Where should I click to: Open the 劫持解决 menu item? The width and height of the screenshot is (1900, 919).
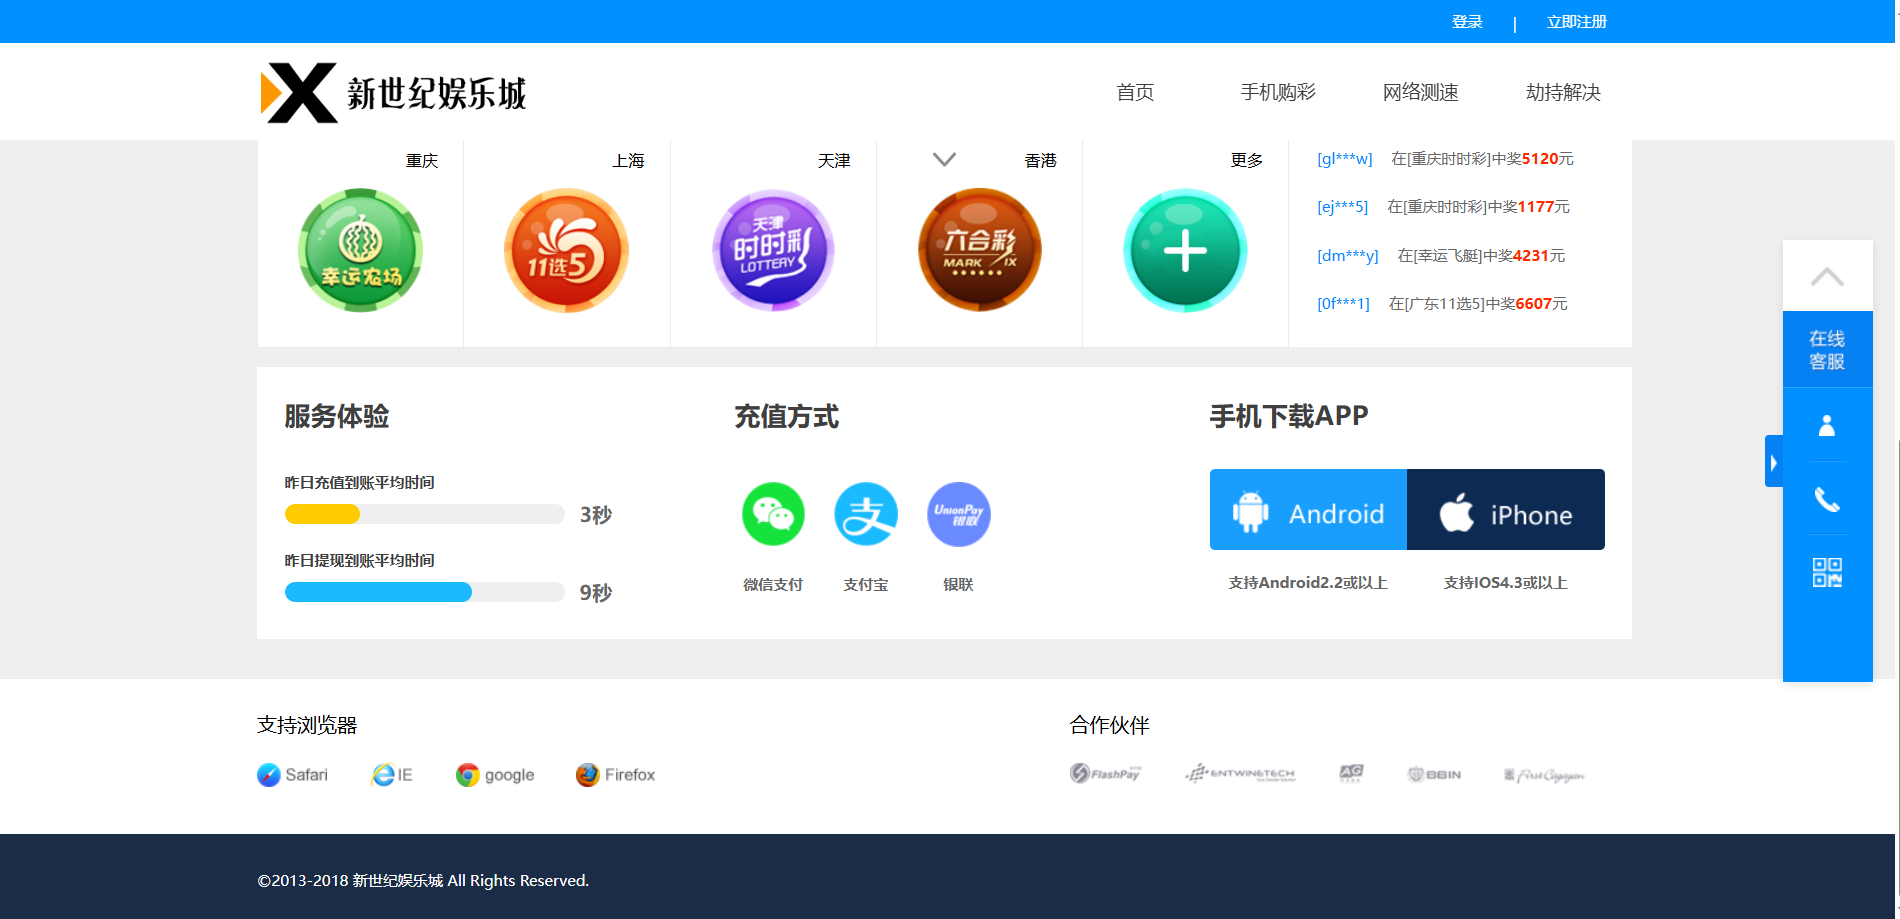[1563, 92]
